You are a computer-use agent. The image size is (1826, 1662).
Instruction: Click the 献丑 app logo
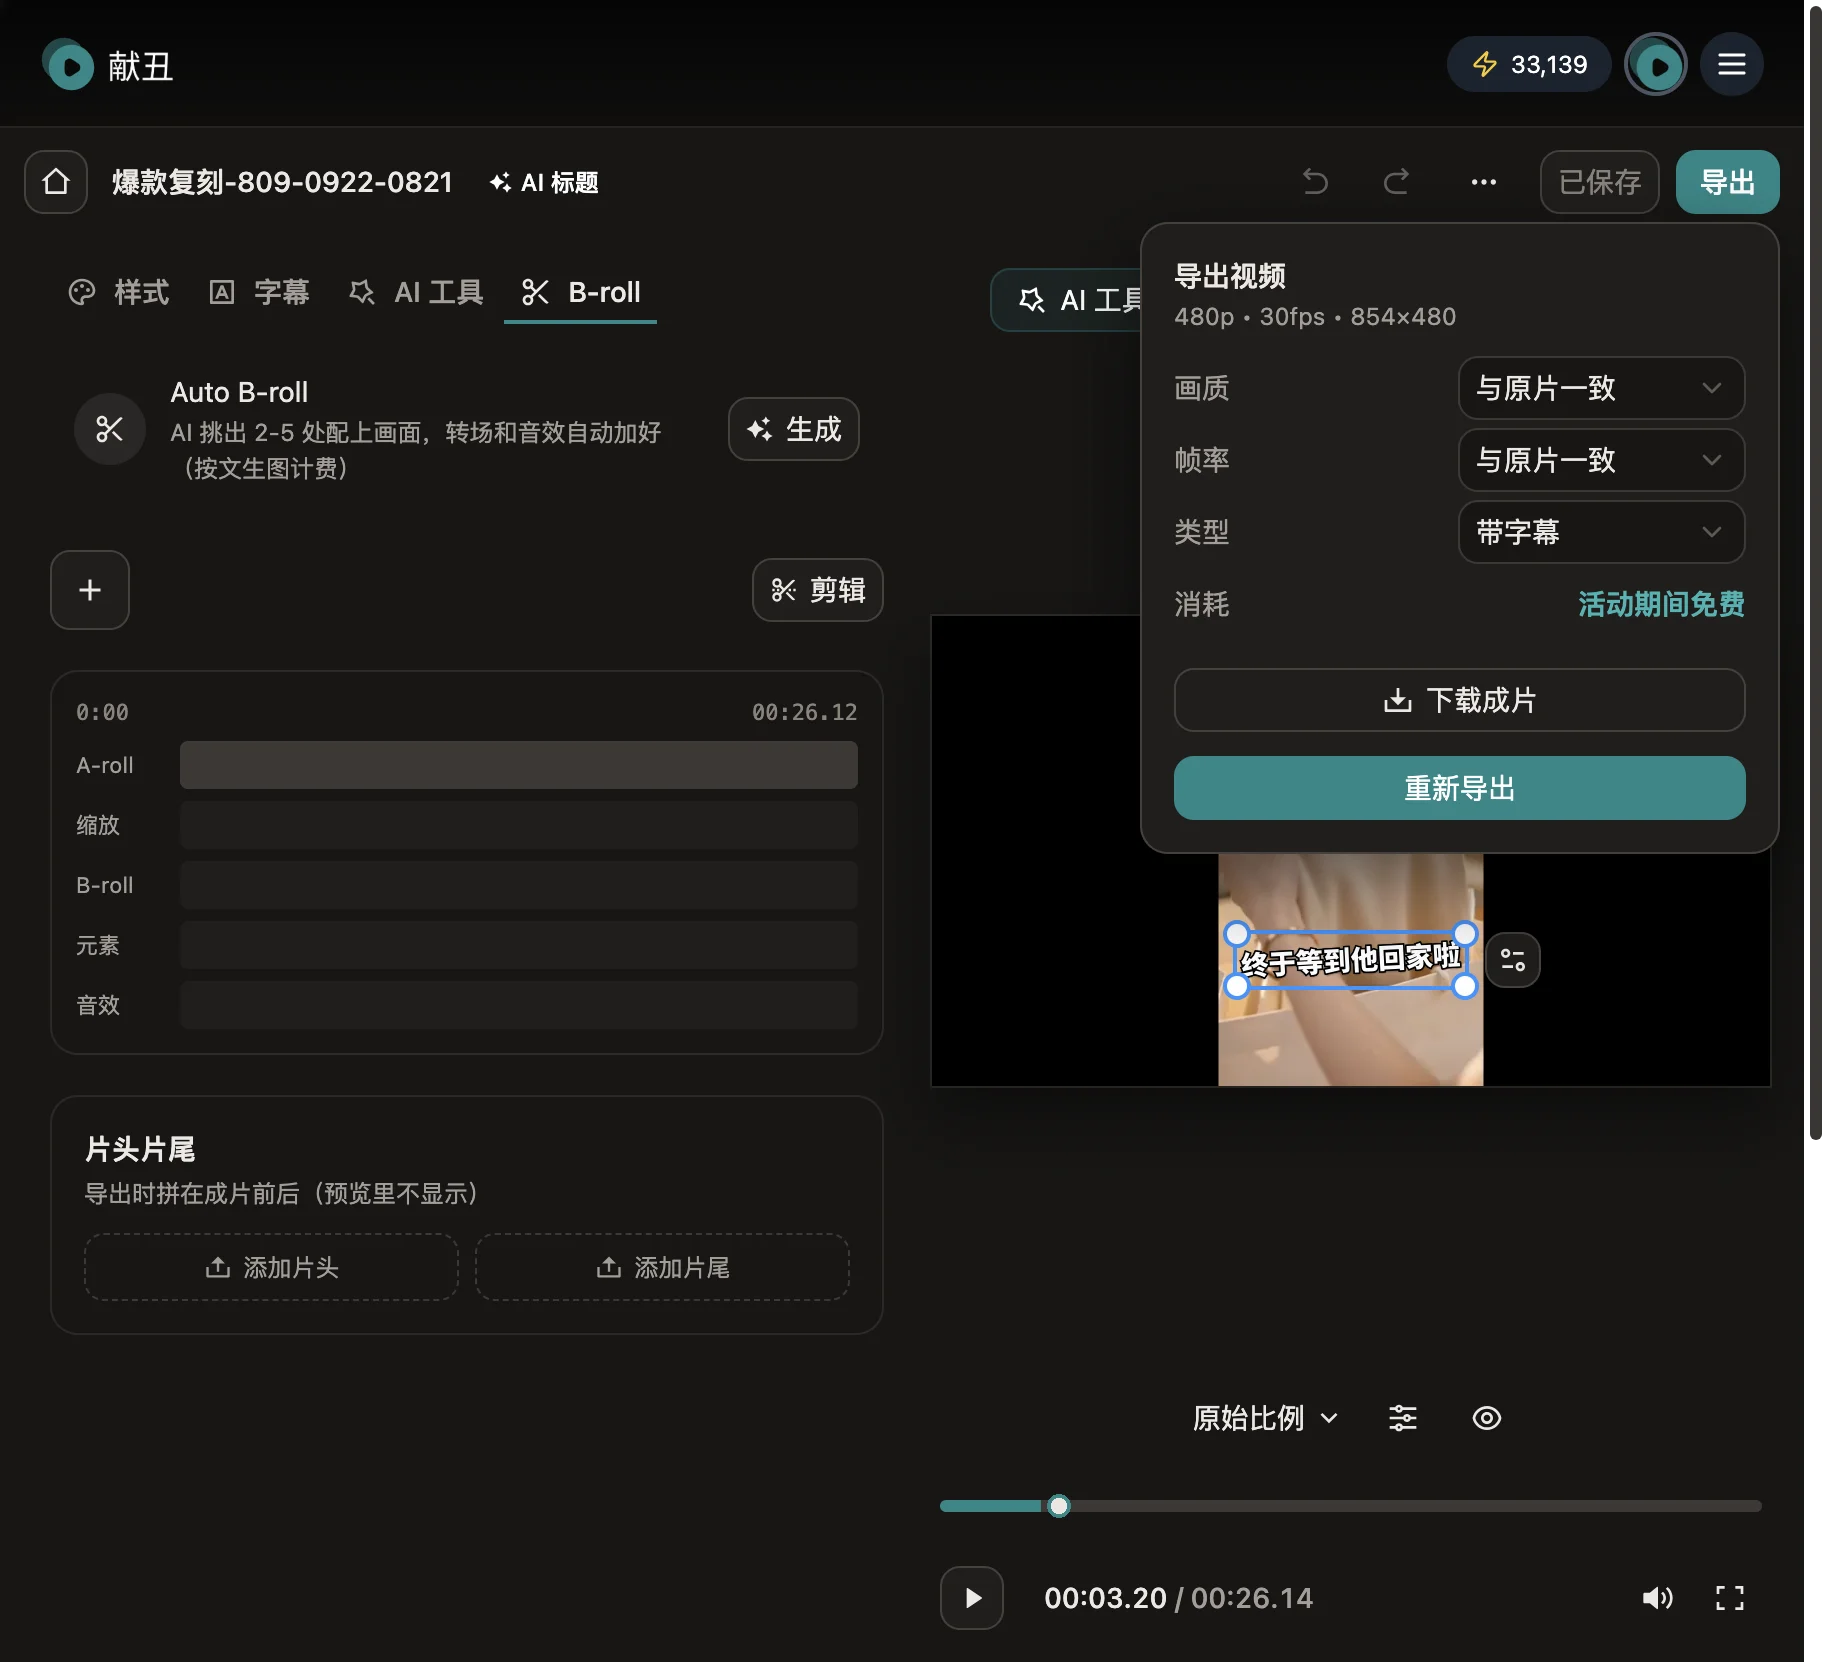coord(108,66)
